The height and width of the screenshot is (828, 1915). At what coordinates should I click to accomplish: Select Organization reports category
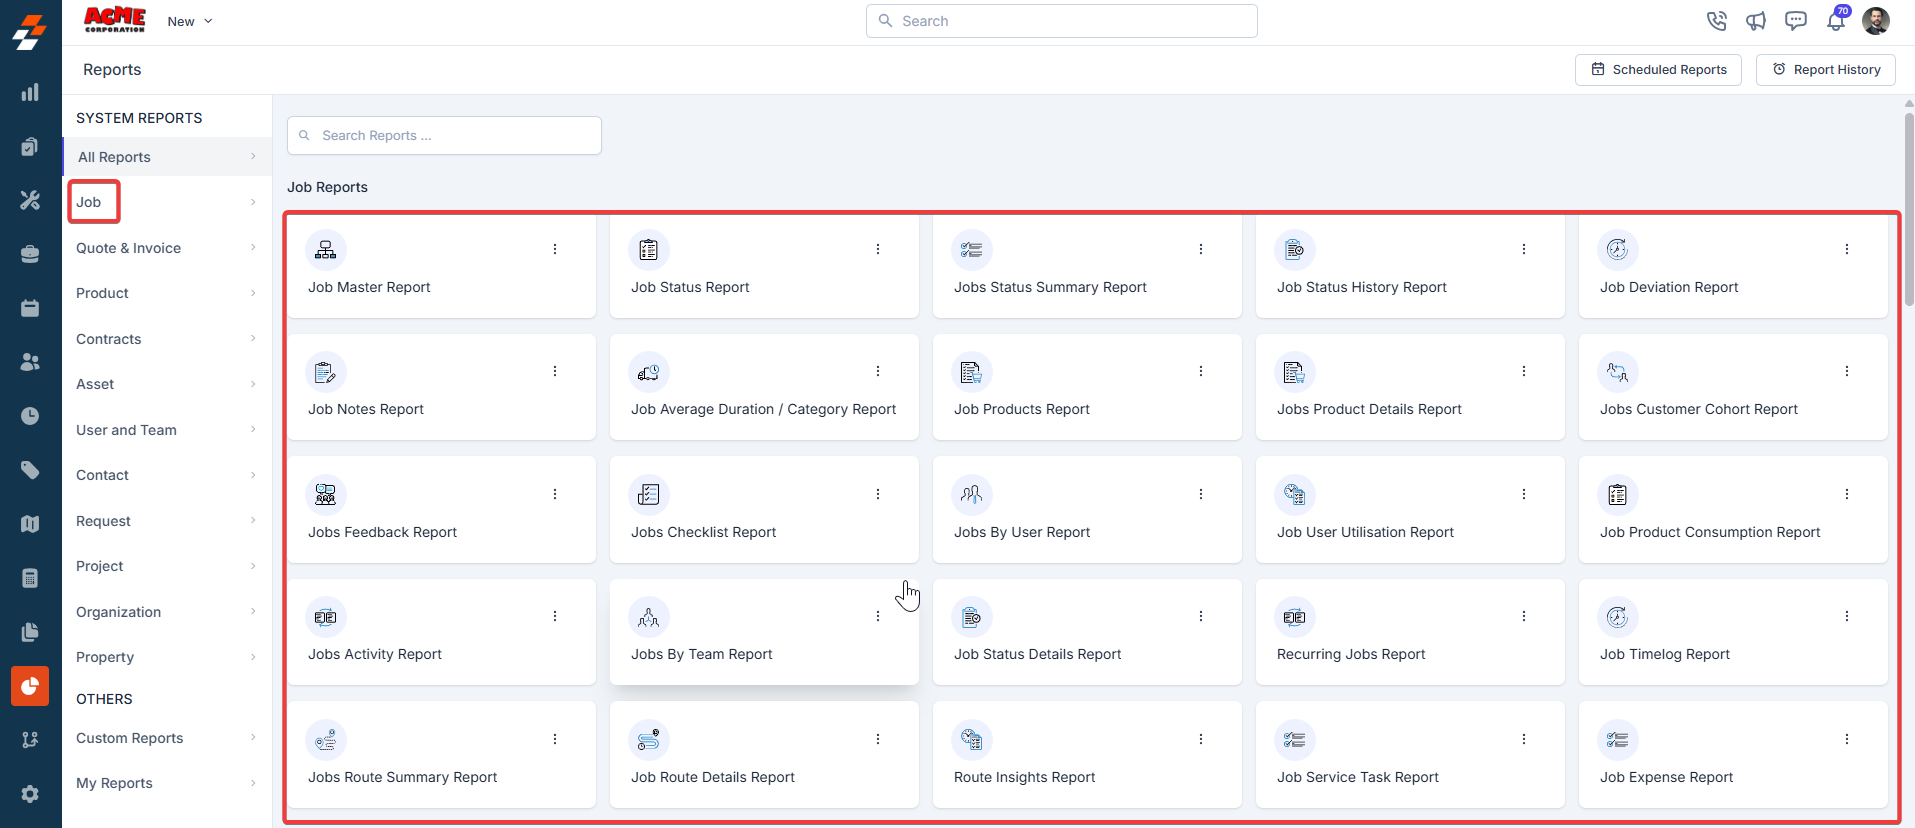coord(167,612)
